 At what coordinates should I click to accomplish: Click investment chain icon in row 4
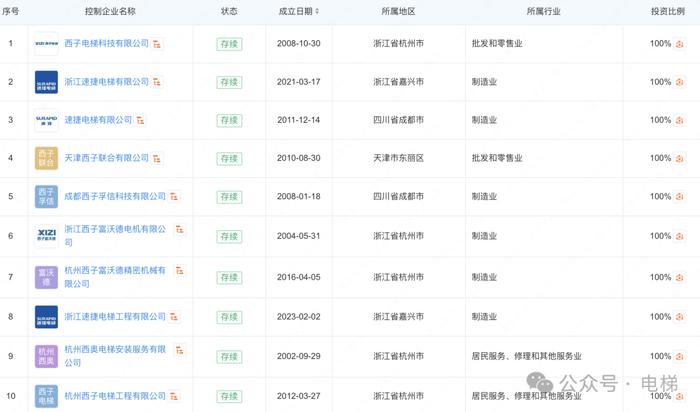[x=679, y=158]
